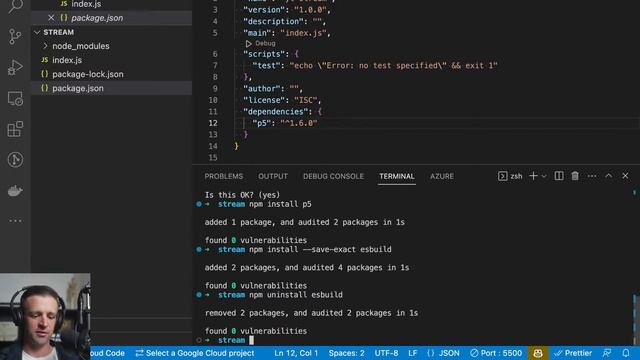Viewport: 640px width, 360px height.
Task: Click the "p5" dependency key in editor
Action: (262, 123)
